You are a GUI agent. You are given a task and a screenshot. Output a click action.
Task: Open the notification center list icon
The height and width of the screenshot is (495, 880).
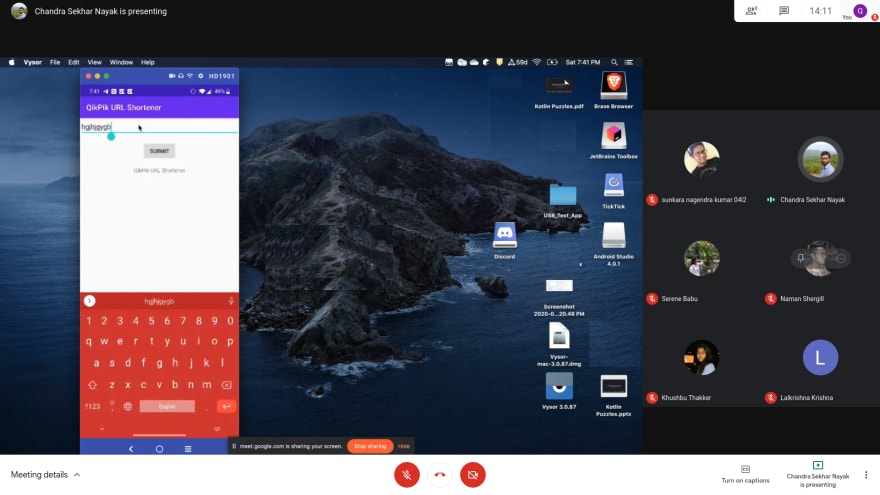629,62
